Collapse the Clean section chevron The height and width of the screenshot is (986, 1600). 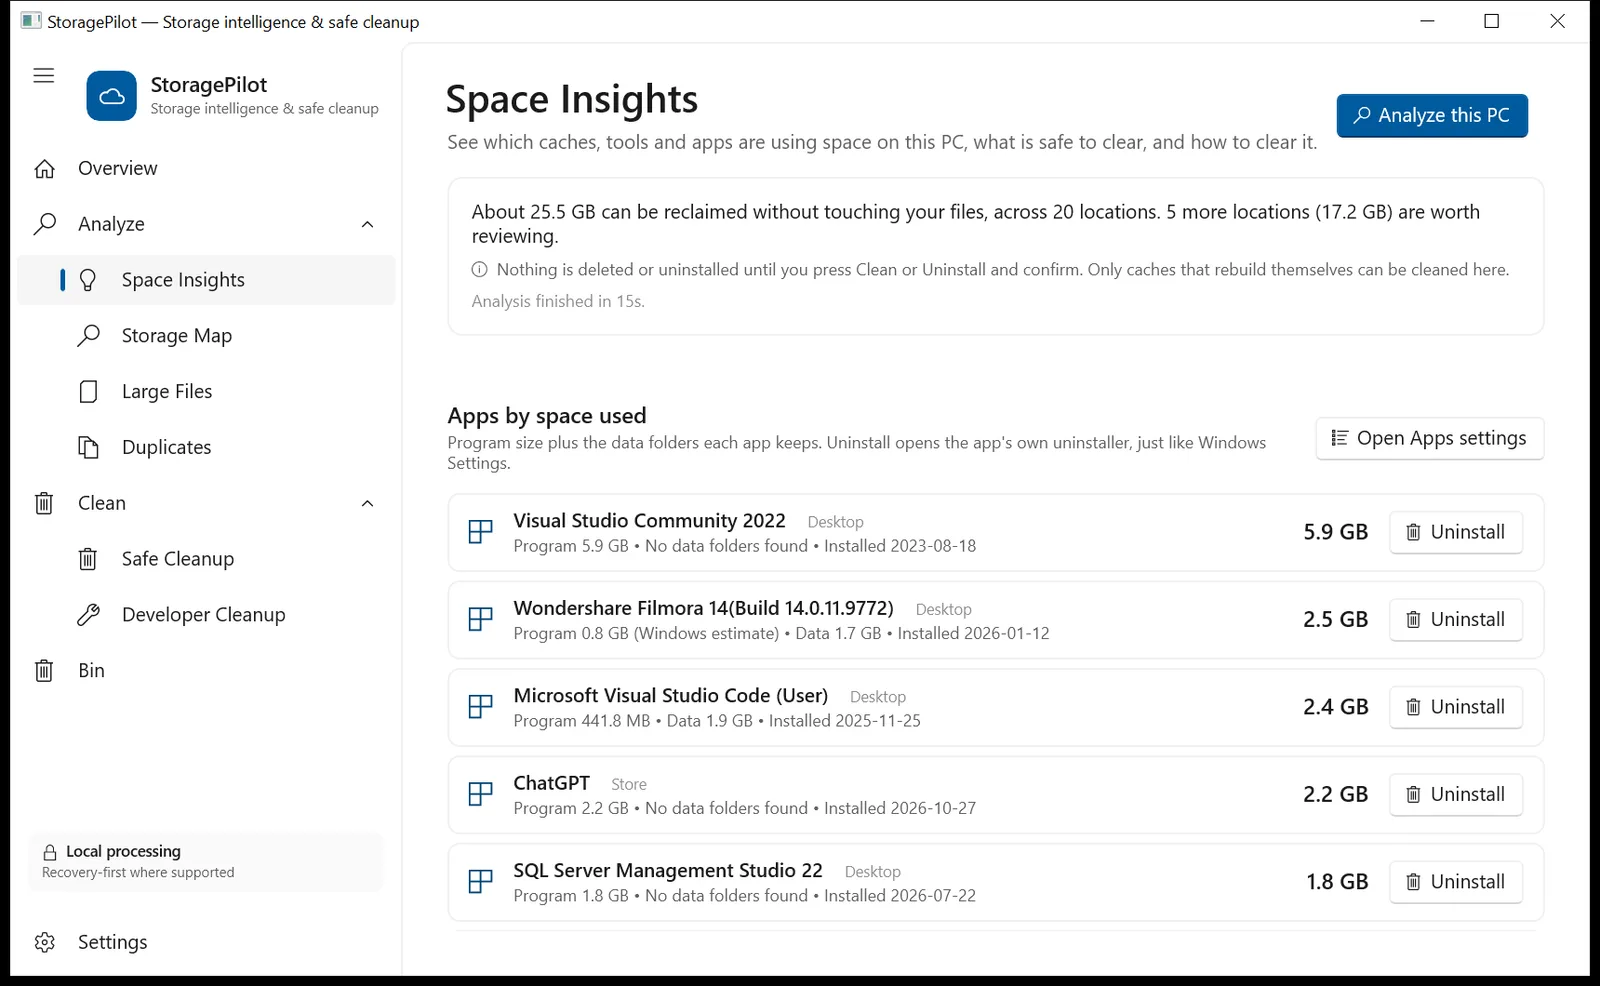point(368,503)
